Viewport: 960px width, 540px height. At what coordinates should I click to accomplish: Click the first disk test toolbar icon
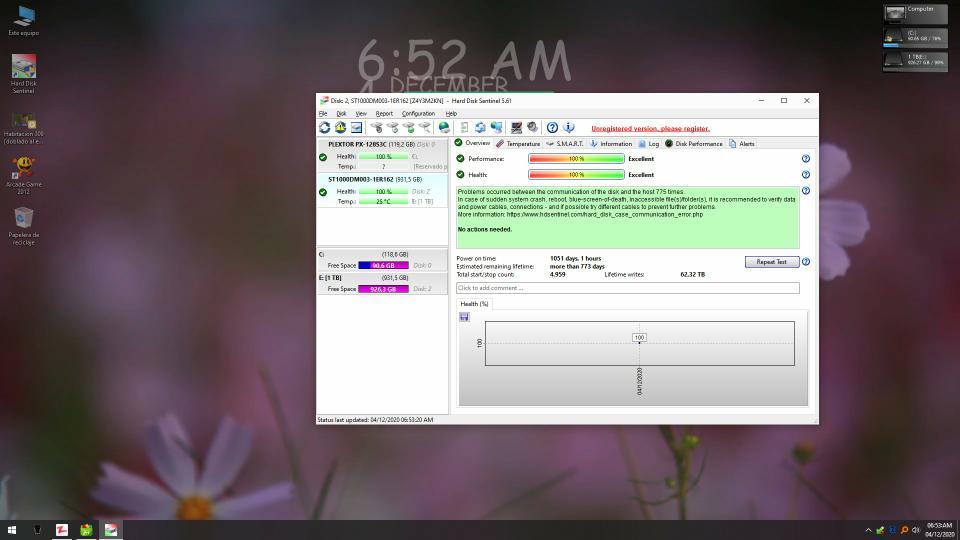377,127
